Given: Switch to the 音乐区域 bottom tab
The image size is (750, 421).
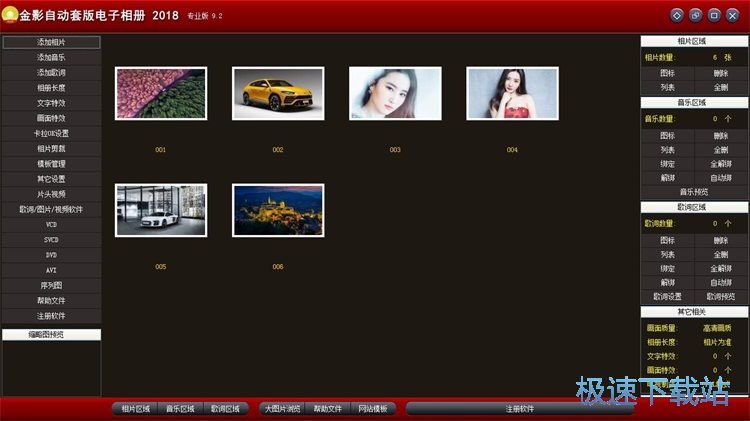Looking at the screenshot, I should tap(180, 409).
